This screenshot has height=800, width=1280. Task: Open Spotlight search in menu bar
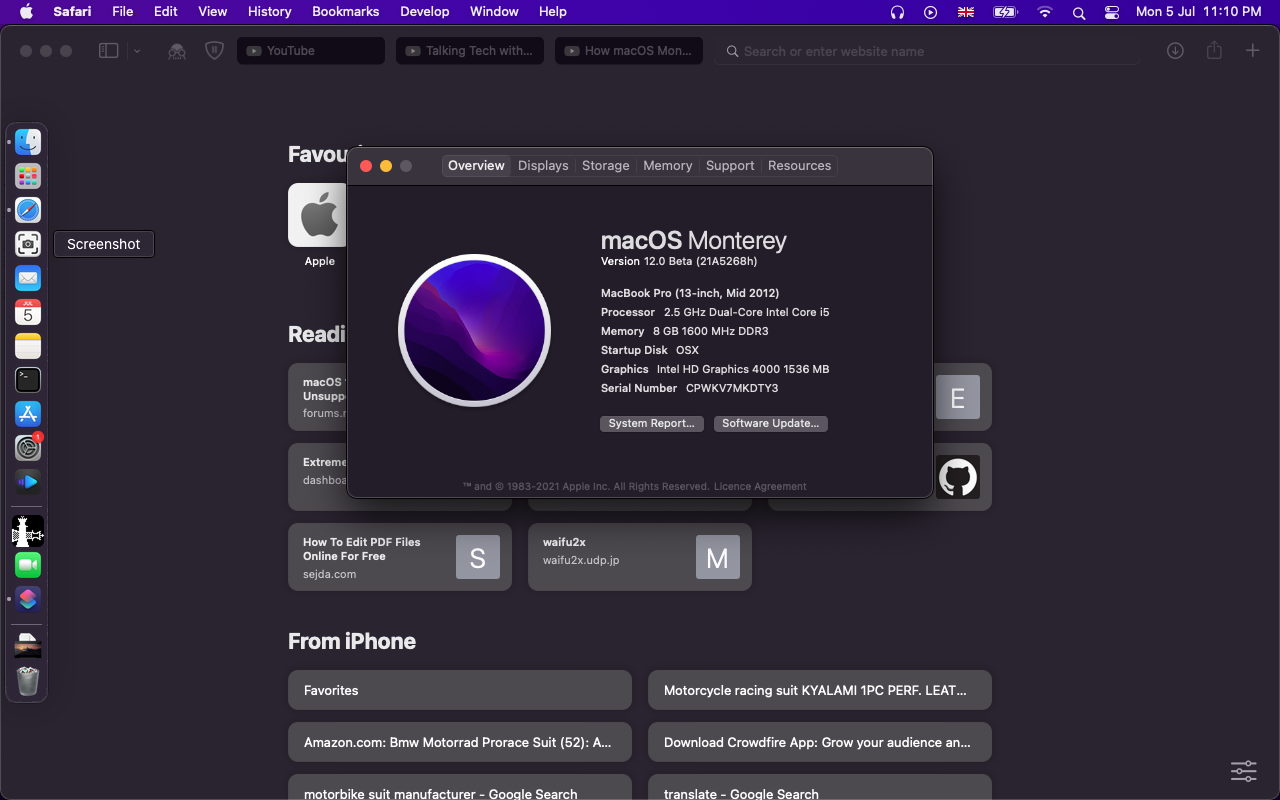(1079, 12)
